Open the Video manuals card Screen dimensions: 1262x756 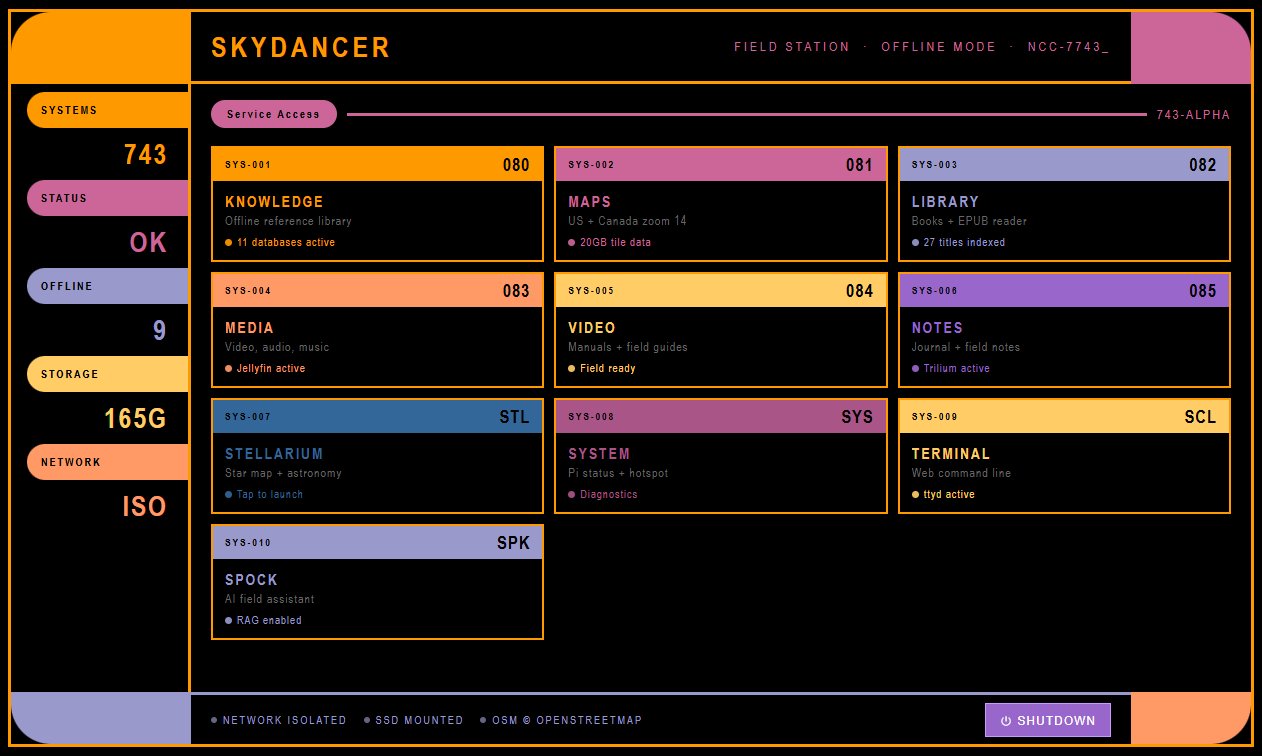click(x=720, y=330)
